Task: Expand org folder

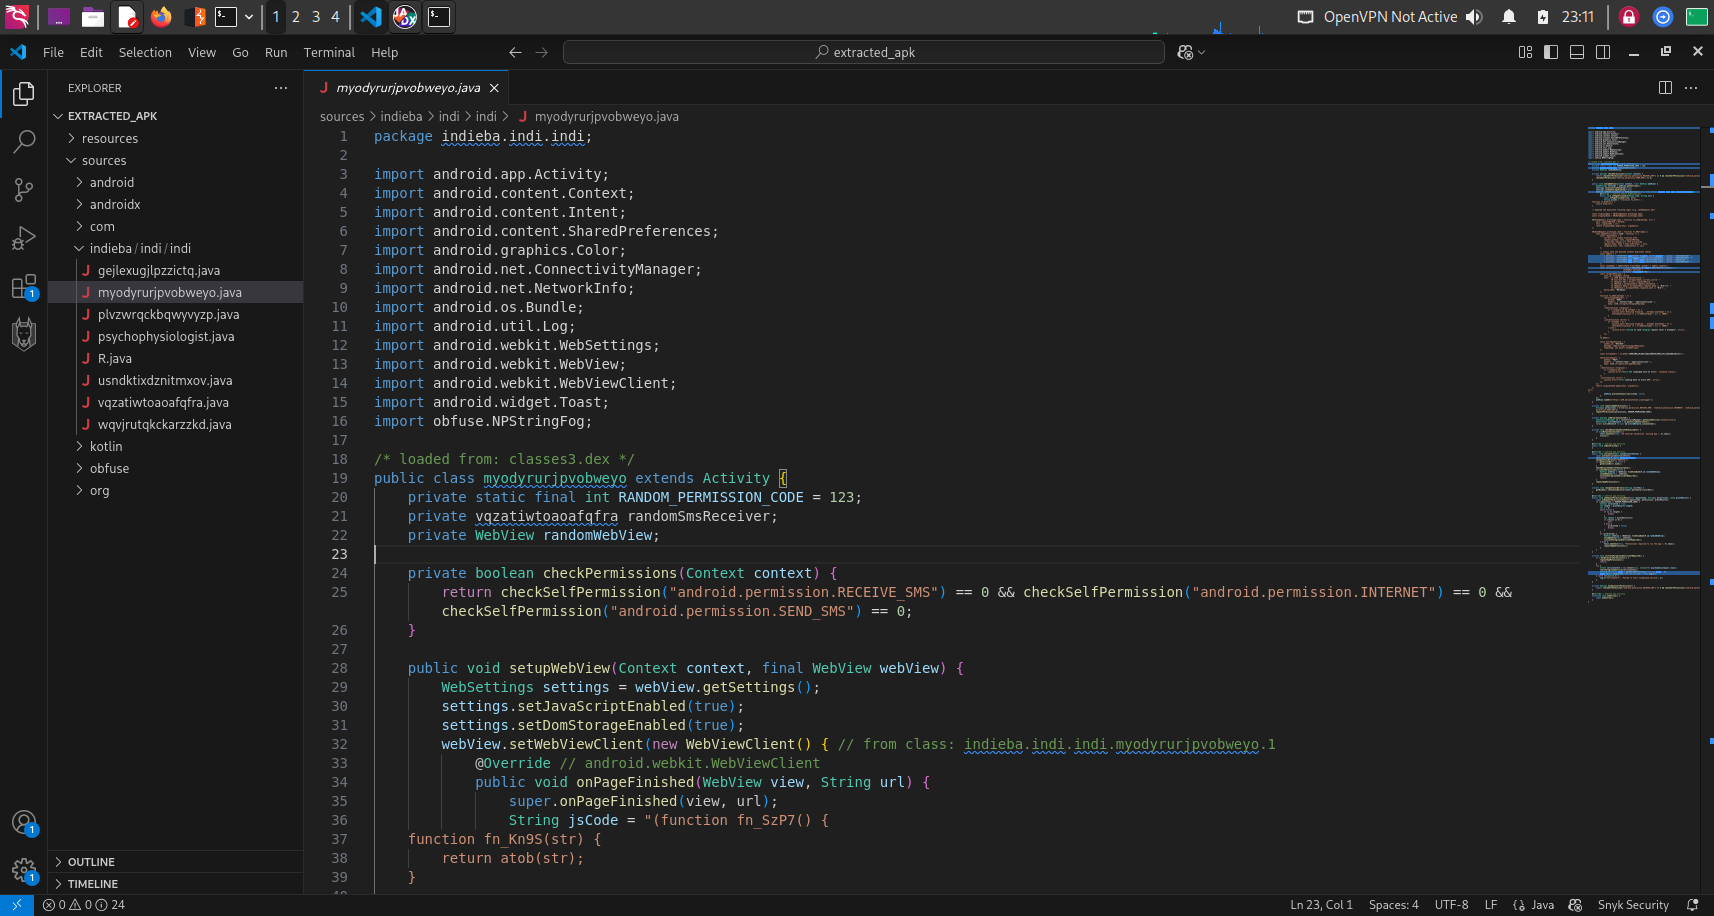Action: [175, 490]
